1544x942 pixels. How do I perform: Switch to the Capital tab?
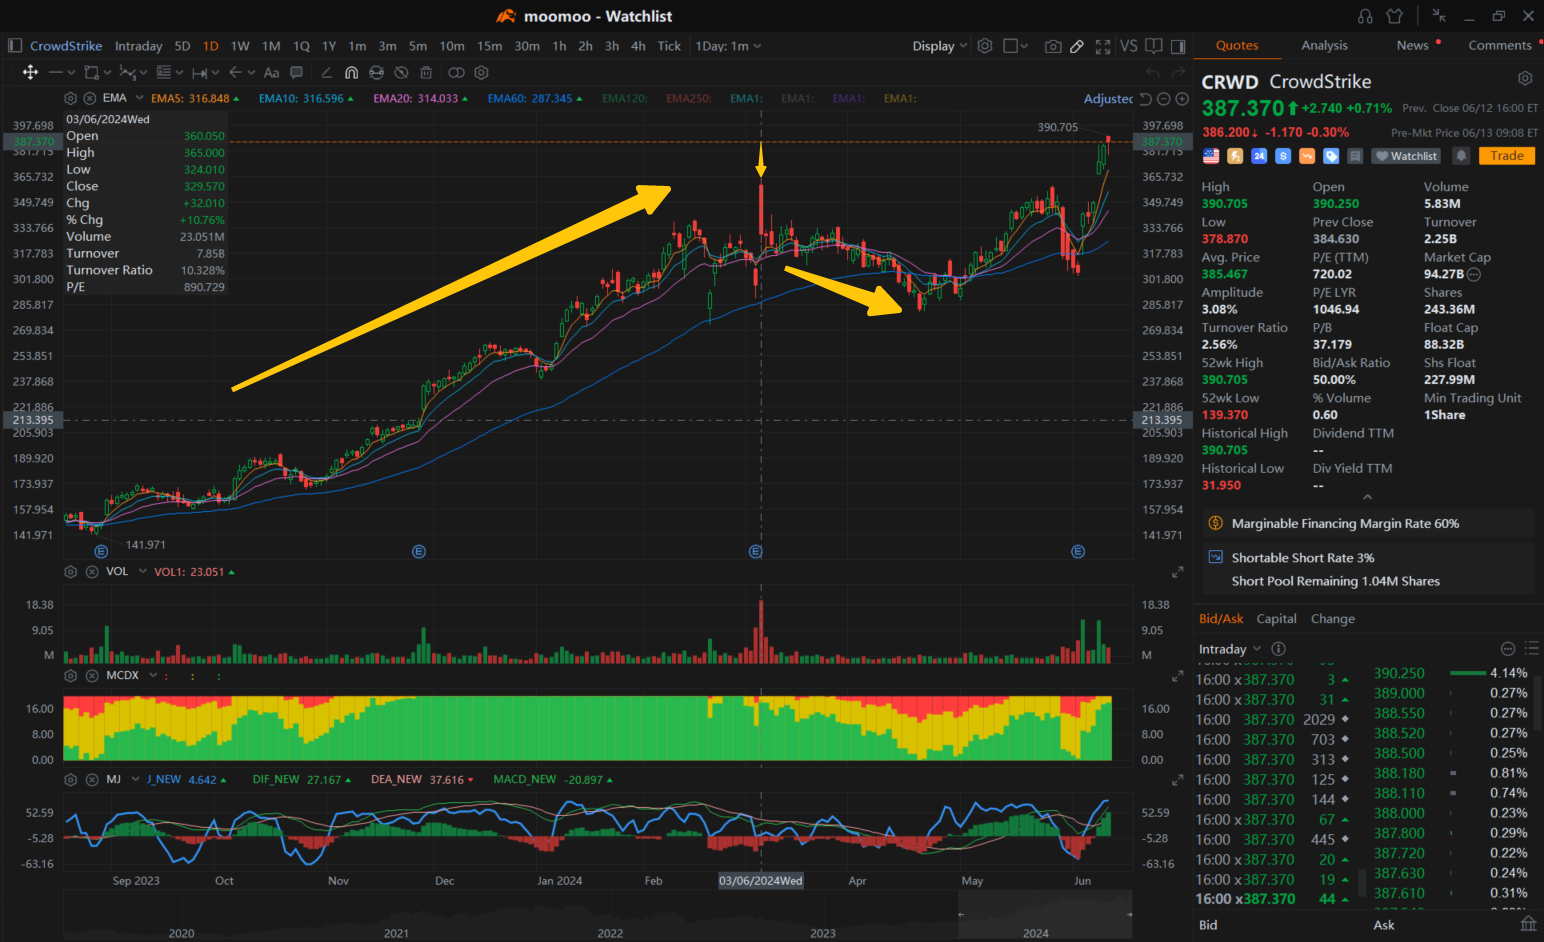tap(1276, 619)
